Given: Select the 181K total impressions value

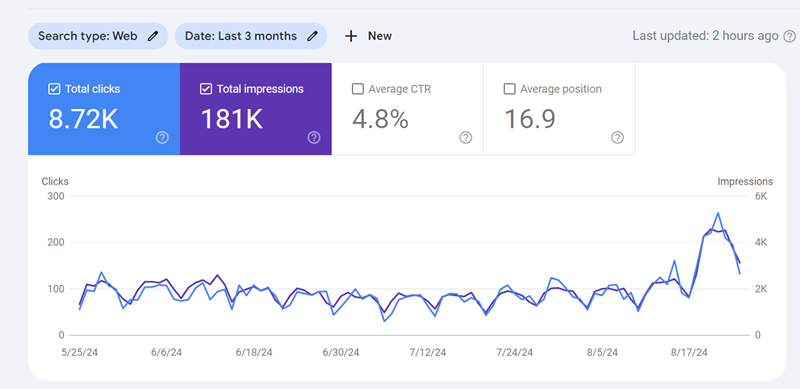Looking at the screenshot, I should (x=232, y=119).
